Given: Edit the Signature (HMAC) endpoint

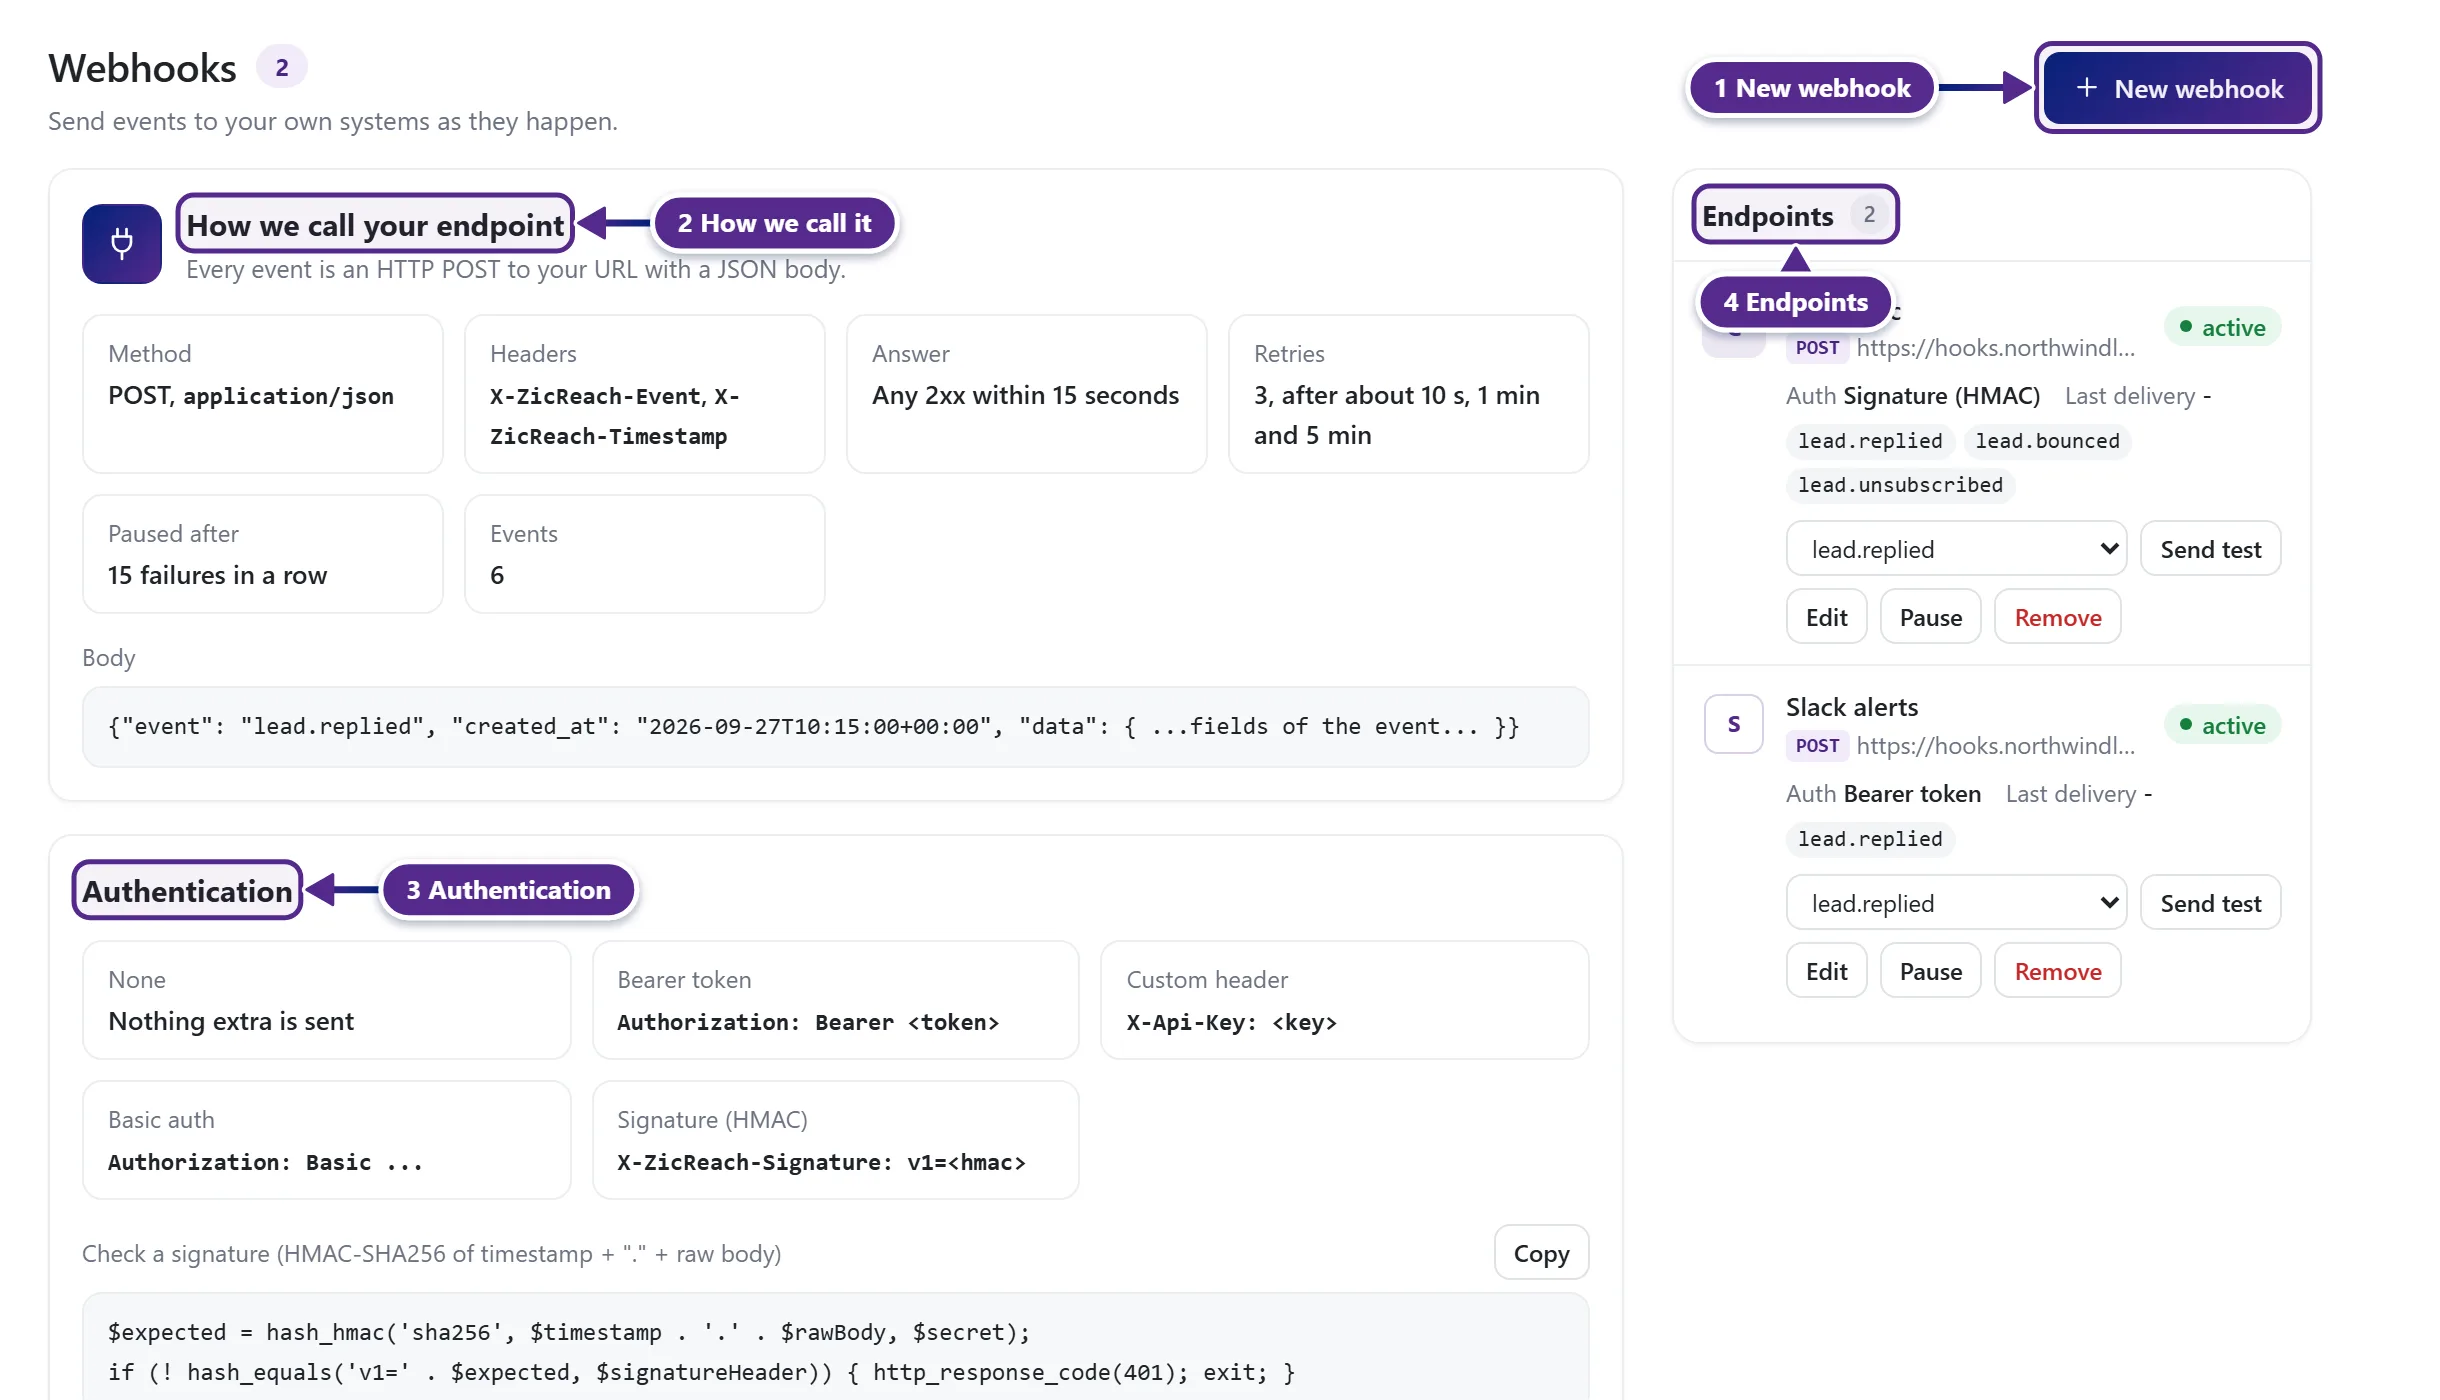Looking at the screenshot, I should pos(1826,617).
